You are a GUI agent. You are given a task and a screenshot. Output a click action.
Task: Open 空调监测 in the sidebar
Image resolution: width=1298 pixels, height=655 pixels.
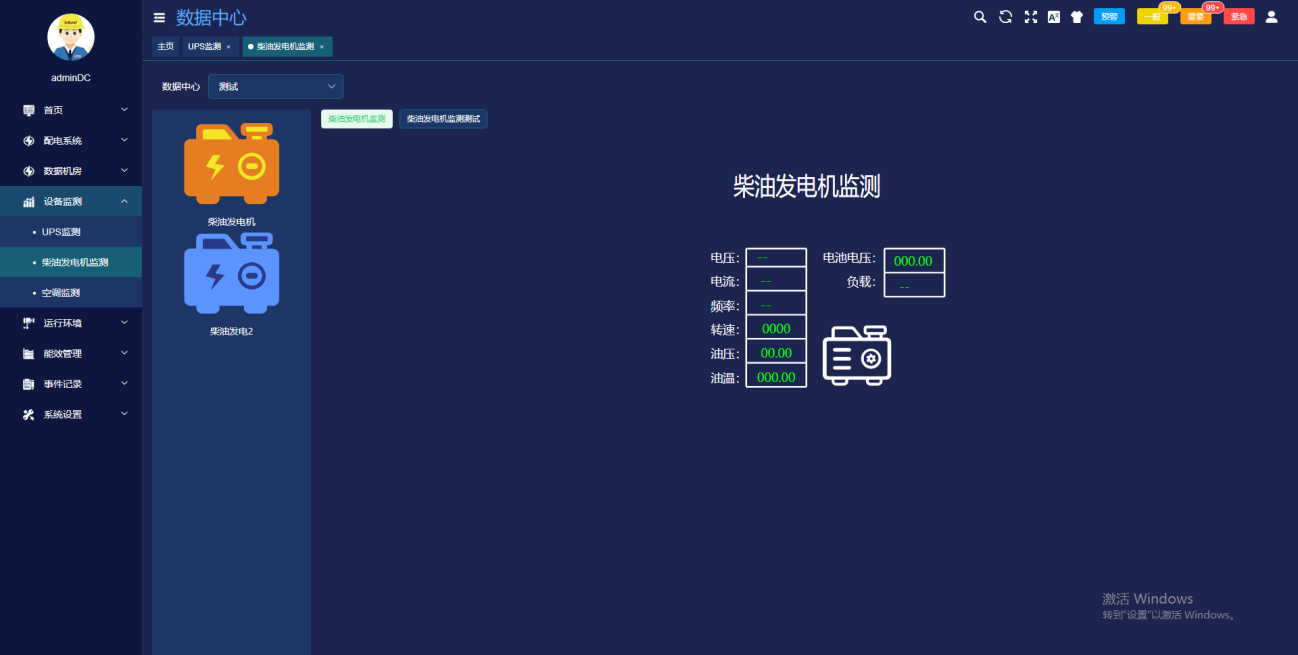(x=61, y=293)
